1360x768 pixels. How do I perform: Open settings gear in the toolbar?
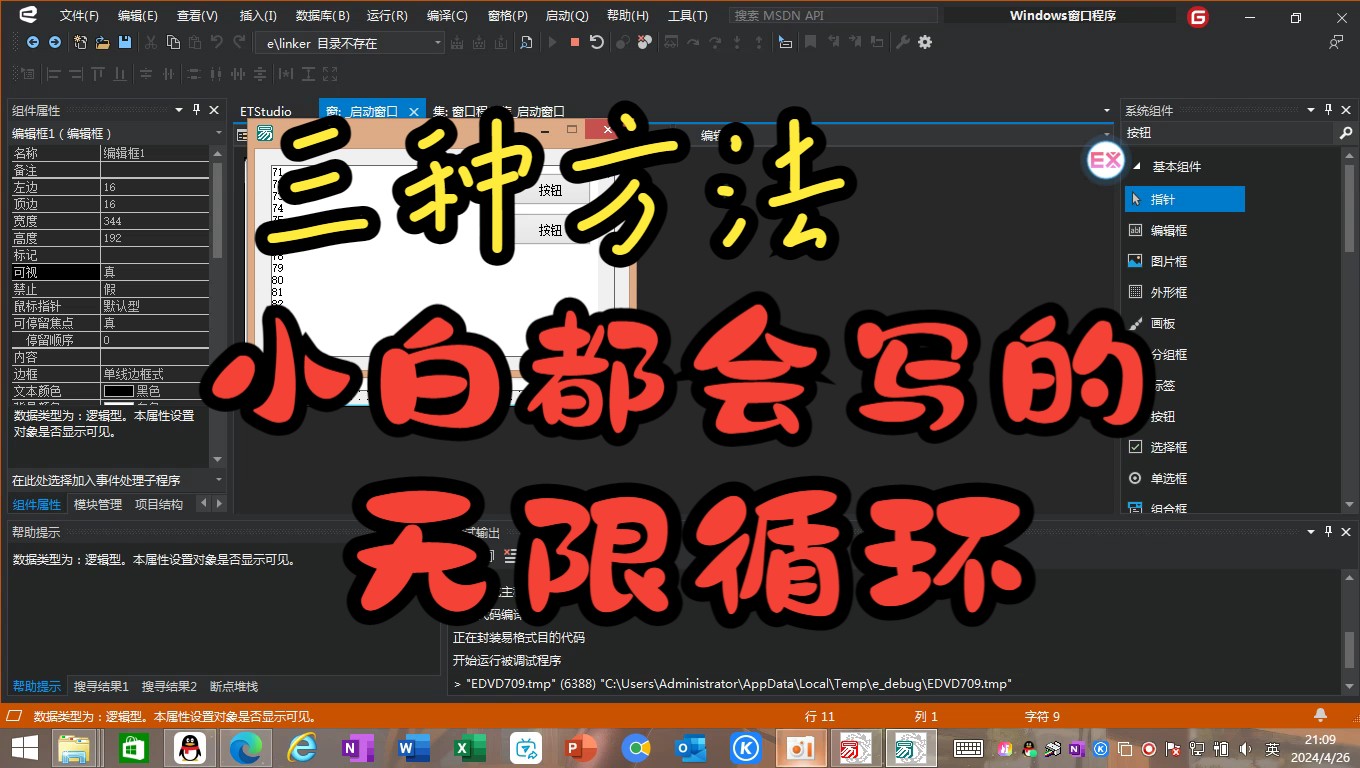(x=925, y=42)
